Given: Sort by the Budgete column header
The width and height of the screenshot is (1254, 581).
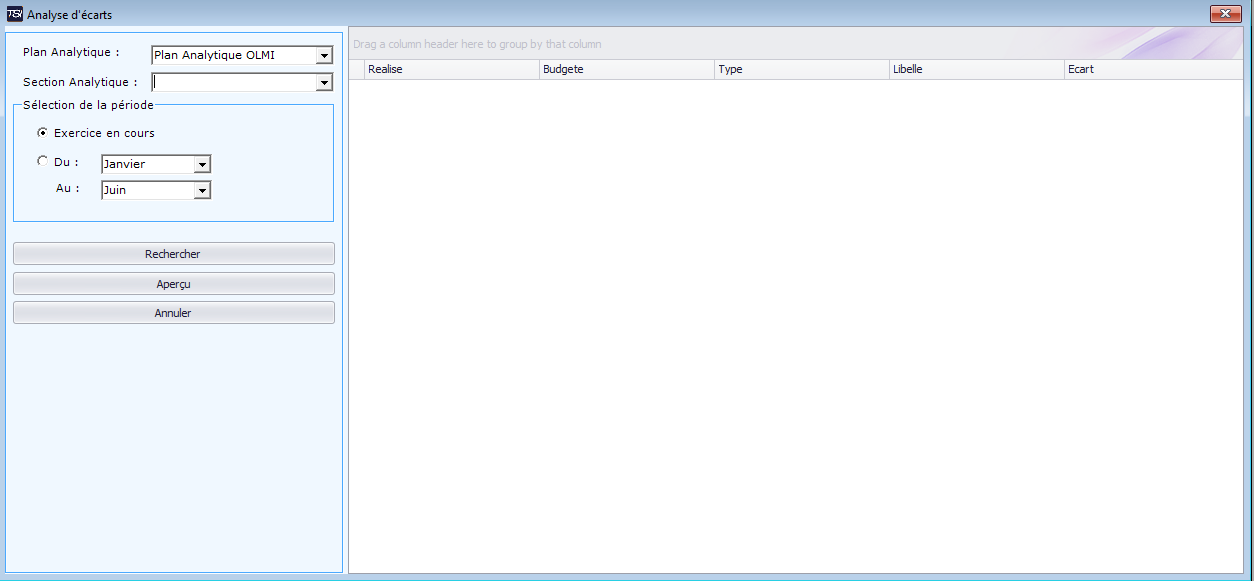Looking at the screenshot, I should click(627, 70).
